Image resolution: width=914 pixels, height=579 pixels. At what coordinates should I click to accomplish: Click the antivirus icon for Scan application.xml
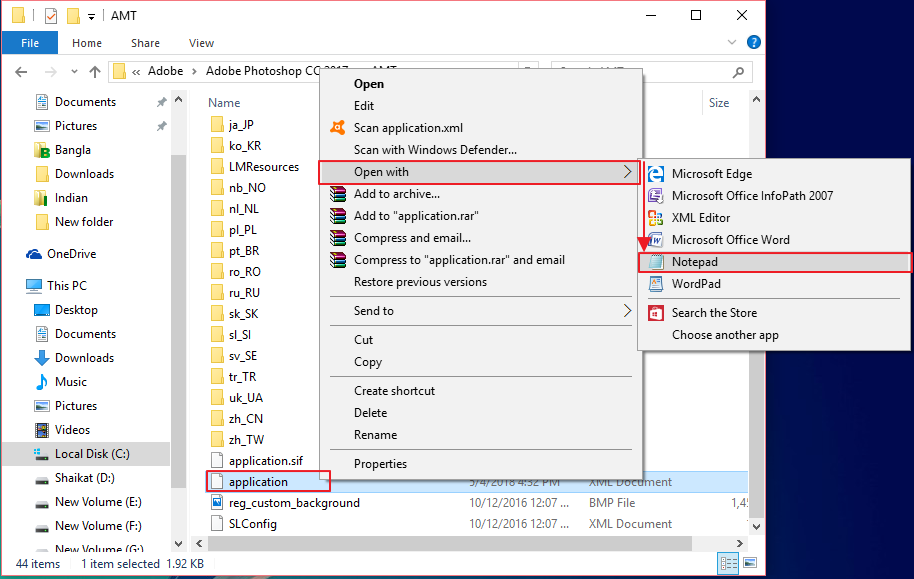[336, 128]
